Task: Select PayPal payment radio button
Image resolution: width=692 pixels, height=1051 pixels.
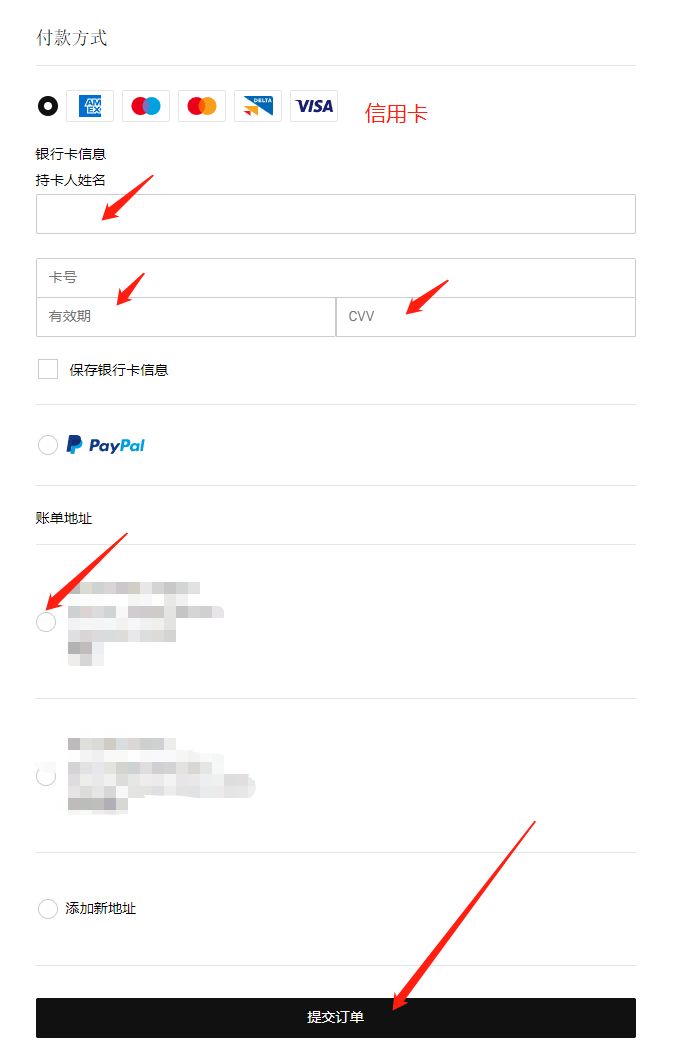Action: pos(48,445)
